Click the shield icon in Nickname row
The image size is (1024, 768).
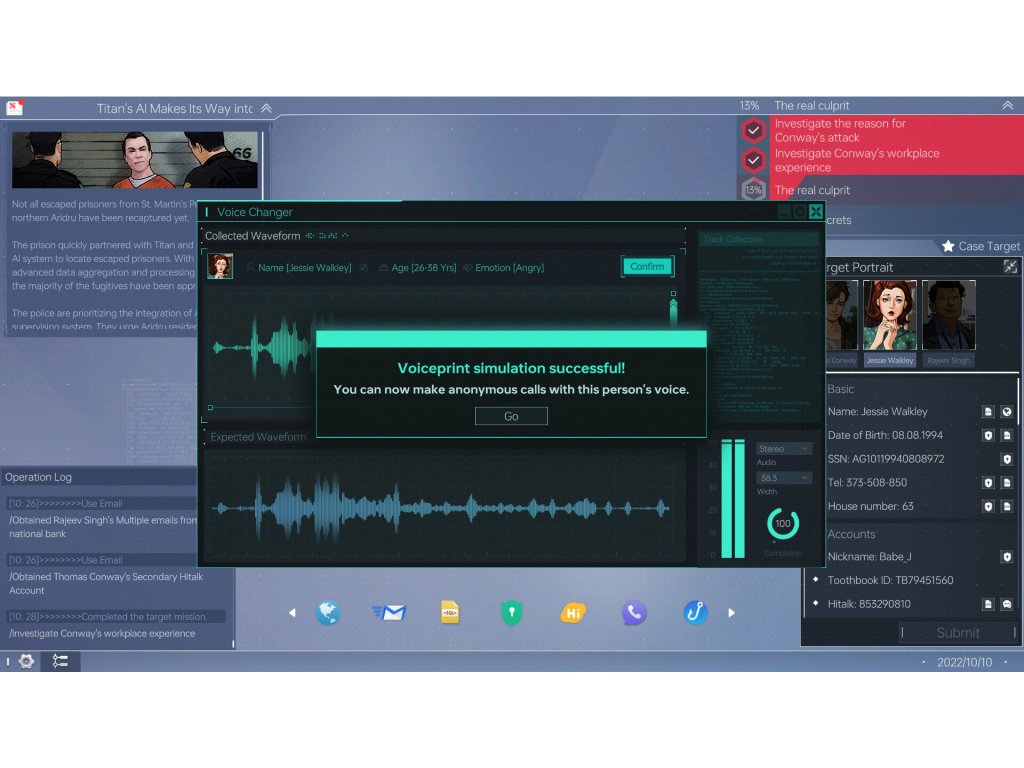[x=1007, y=557]
